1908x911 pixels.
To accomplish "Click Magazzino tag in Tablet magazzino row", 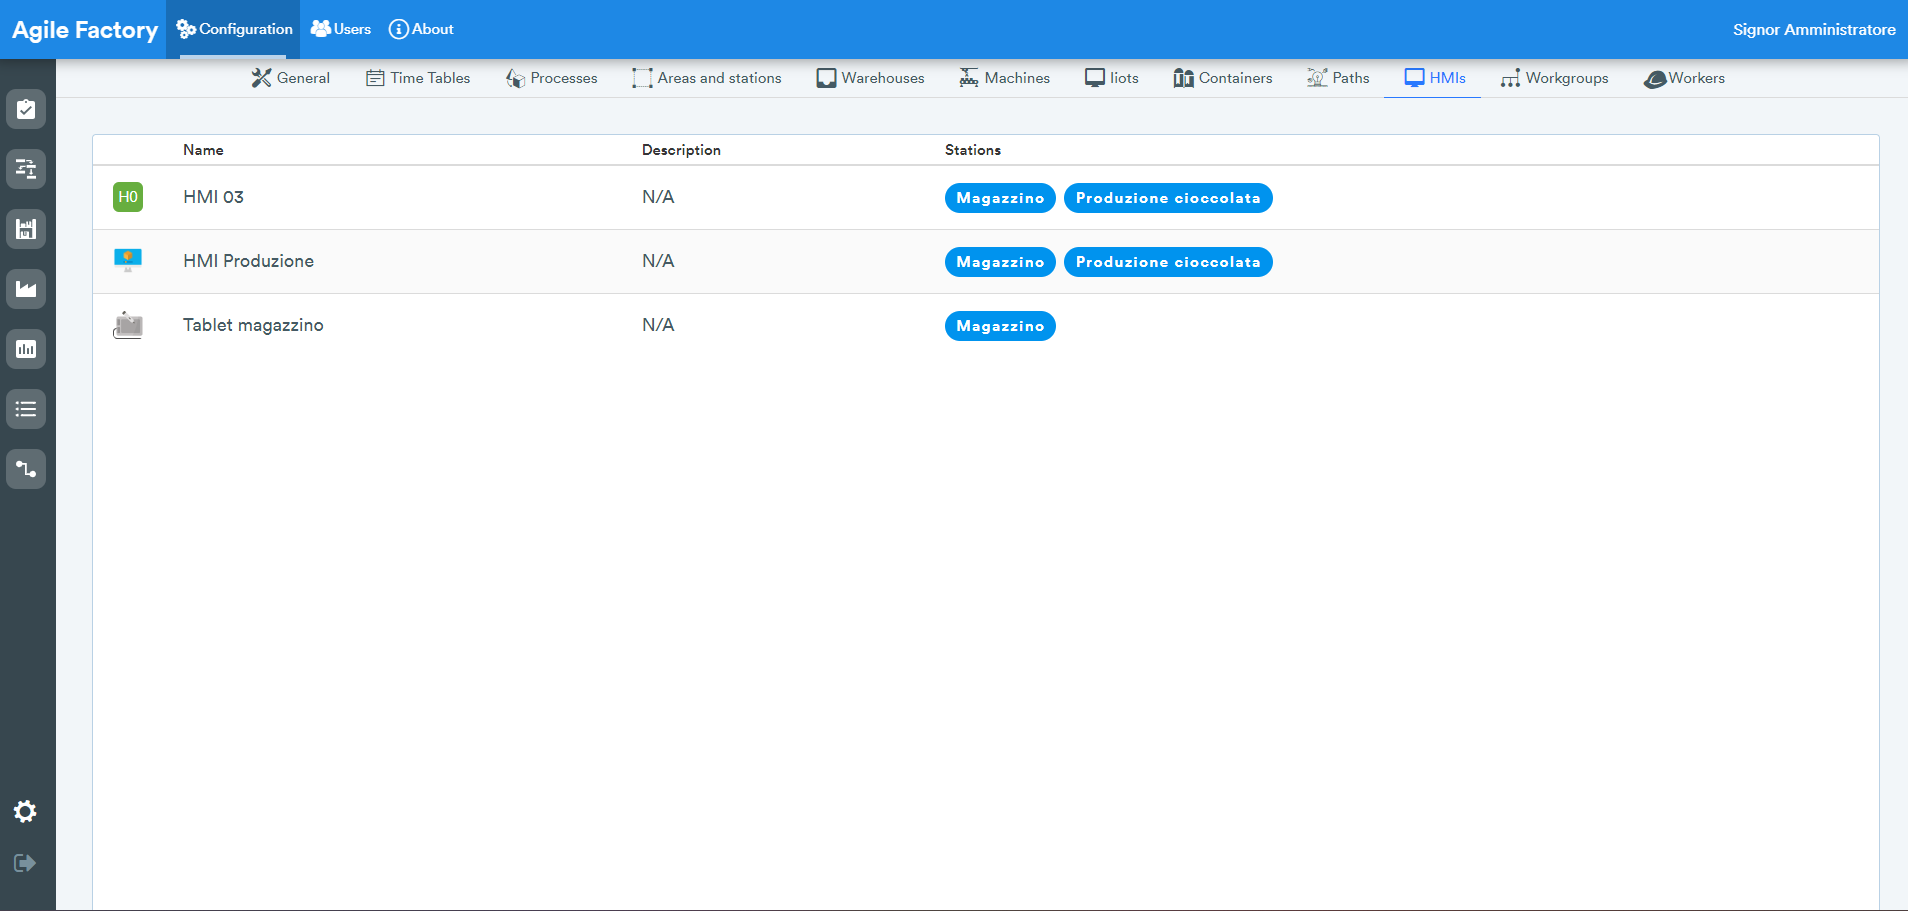I will point(1000,326).
